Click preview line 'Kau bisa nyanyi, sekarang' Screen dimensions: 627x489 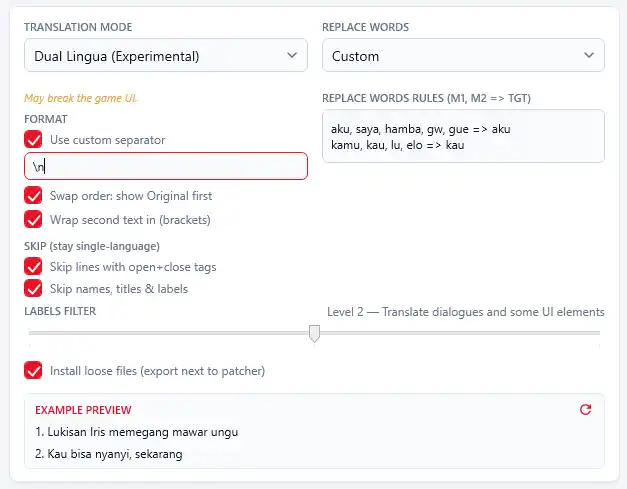tap(109, 454)
